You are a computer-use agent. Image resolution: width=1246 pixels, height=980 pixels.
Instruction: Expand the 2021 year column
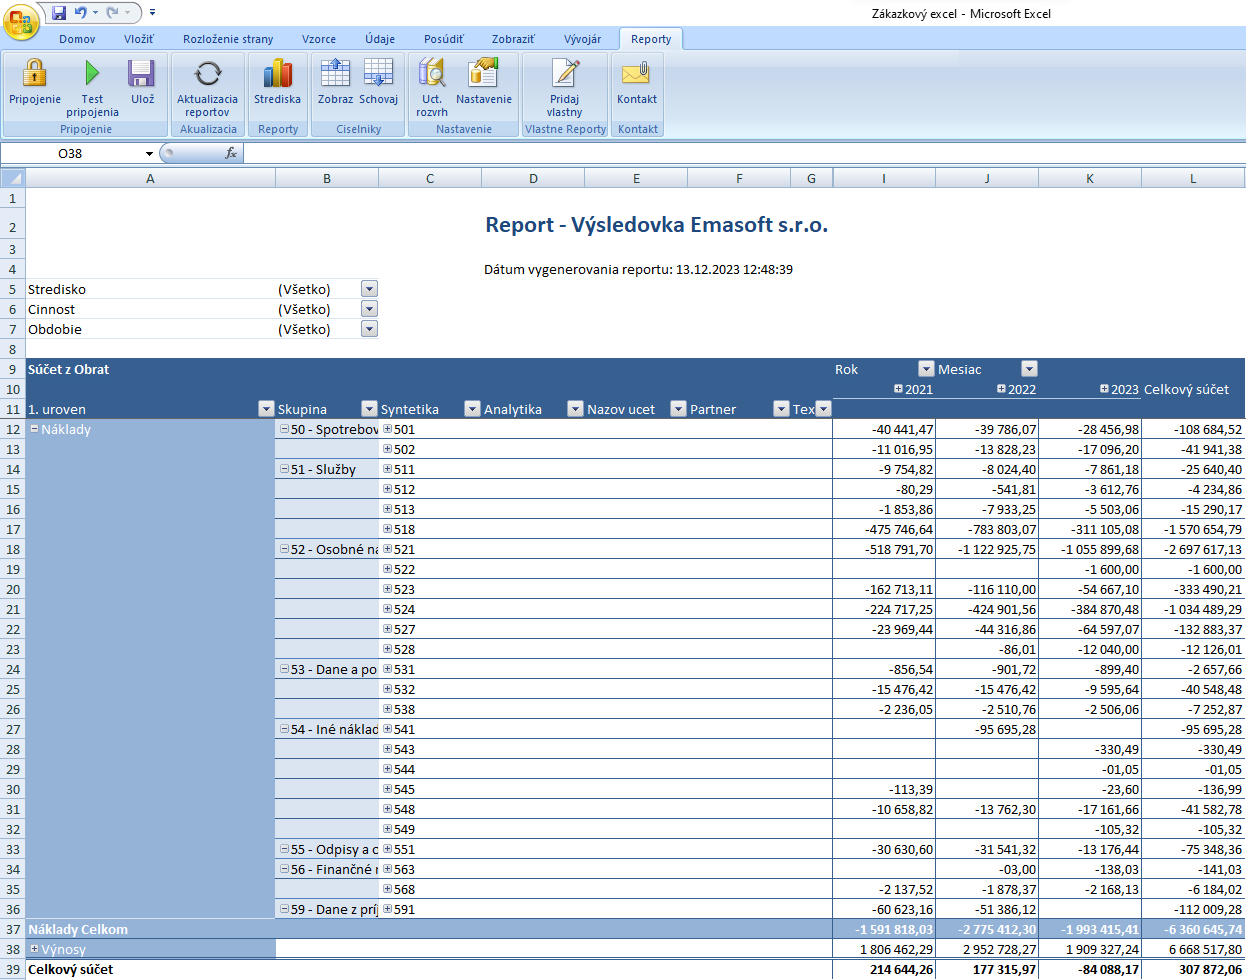(x=898, y=389)
